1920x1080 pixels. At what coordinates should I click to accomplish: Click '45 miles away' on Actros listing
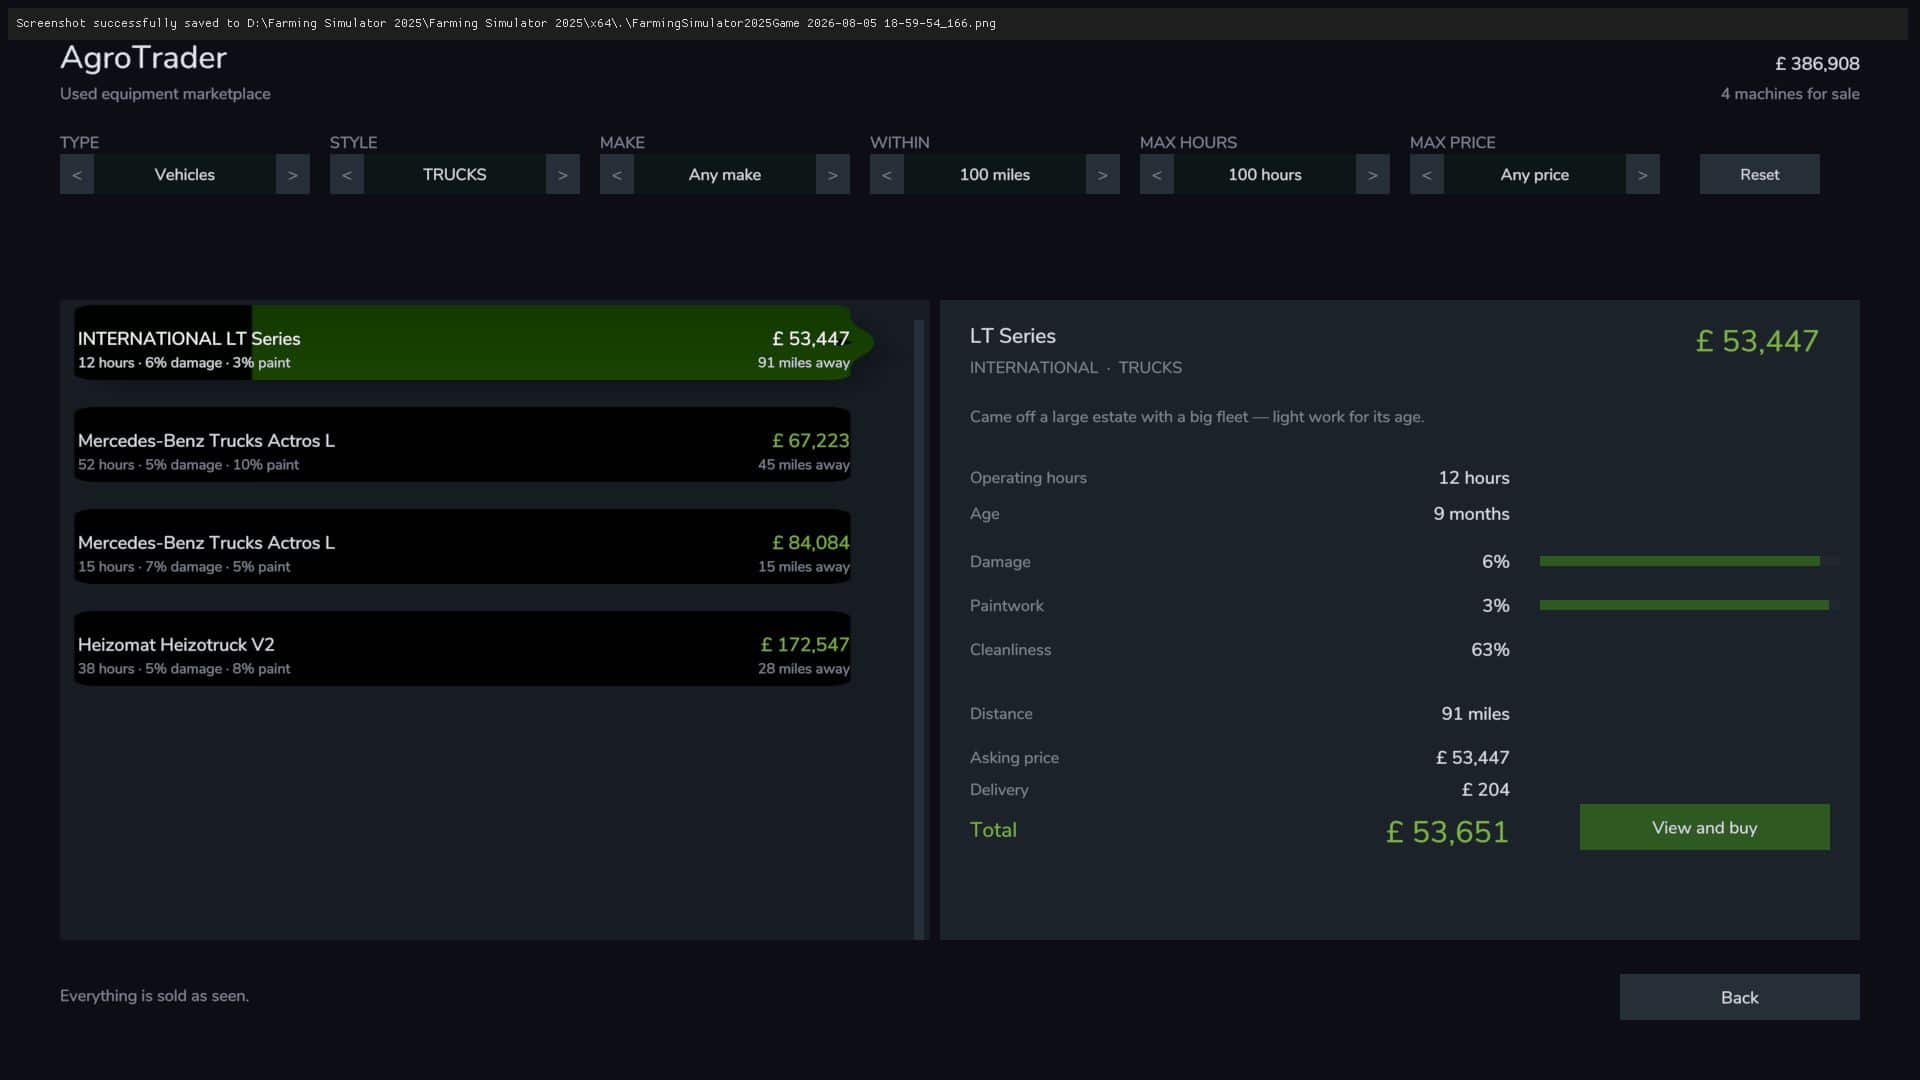click(x=804, y=465)
